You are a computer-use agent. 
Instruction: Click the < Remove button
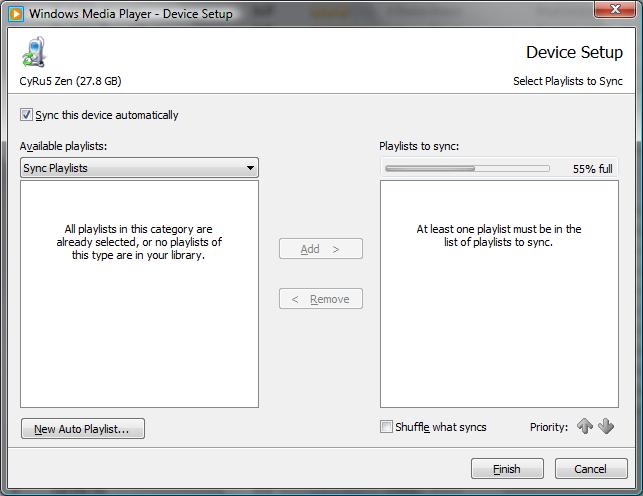(x=321, y=299)
